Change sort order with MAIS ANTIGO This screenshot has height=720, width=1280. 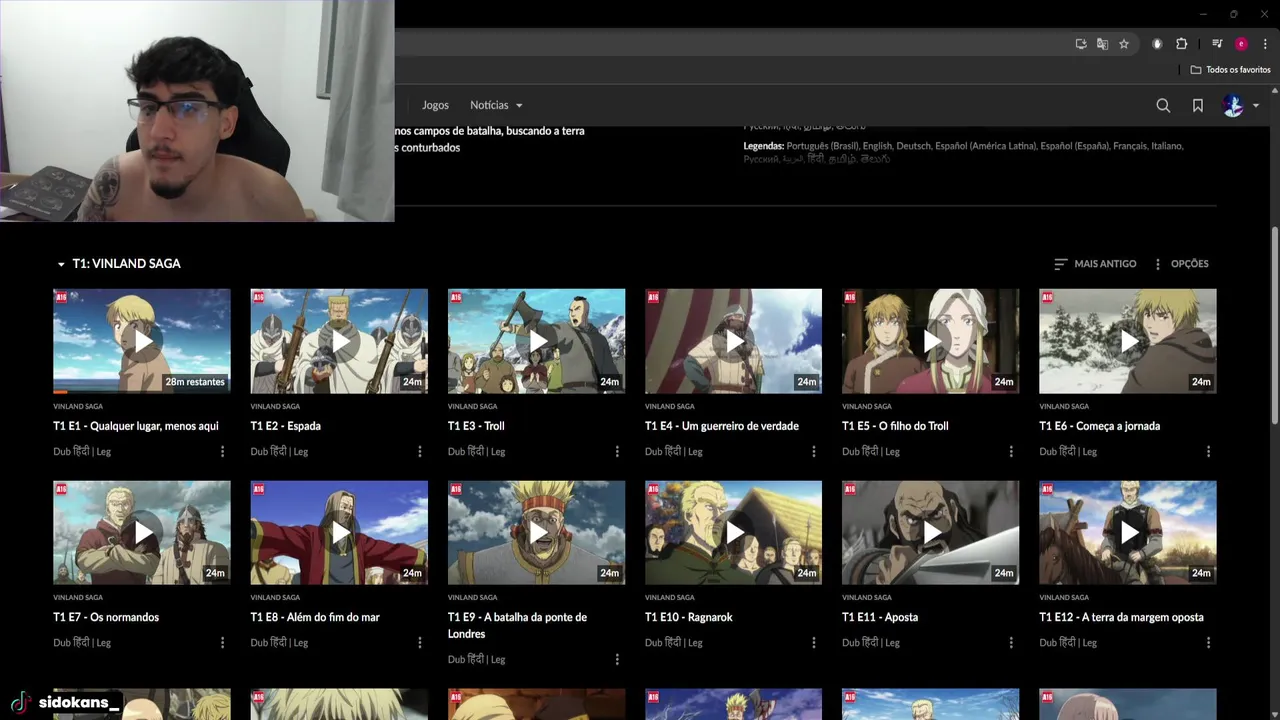[1095, 264]
